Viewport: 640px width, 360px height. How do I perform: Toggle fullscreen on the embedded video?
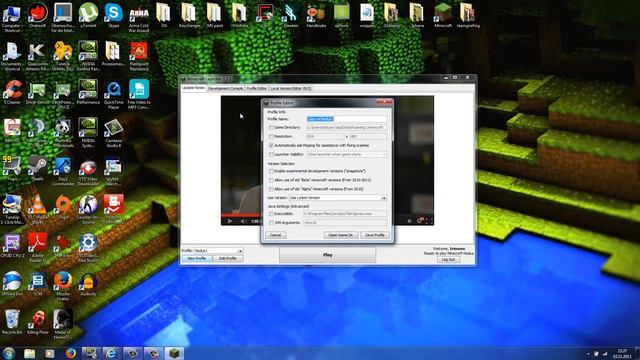coord(429,221)
